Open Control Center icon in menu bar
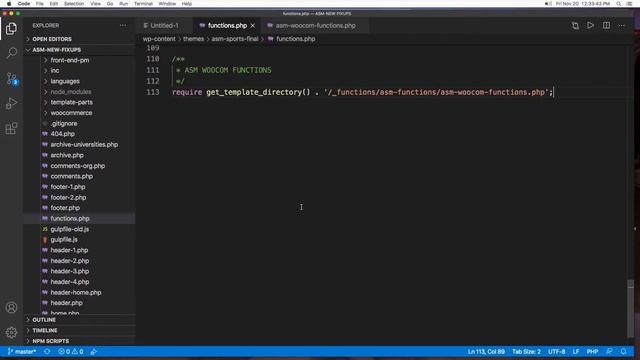 coord(629,4)
